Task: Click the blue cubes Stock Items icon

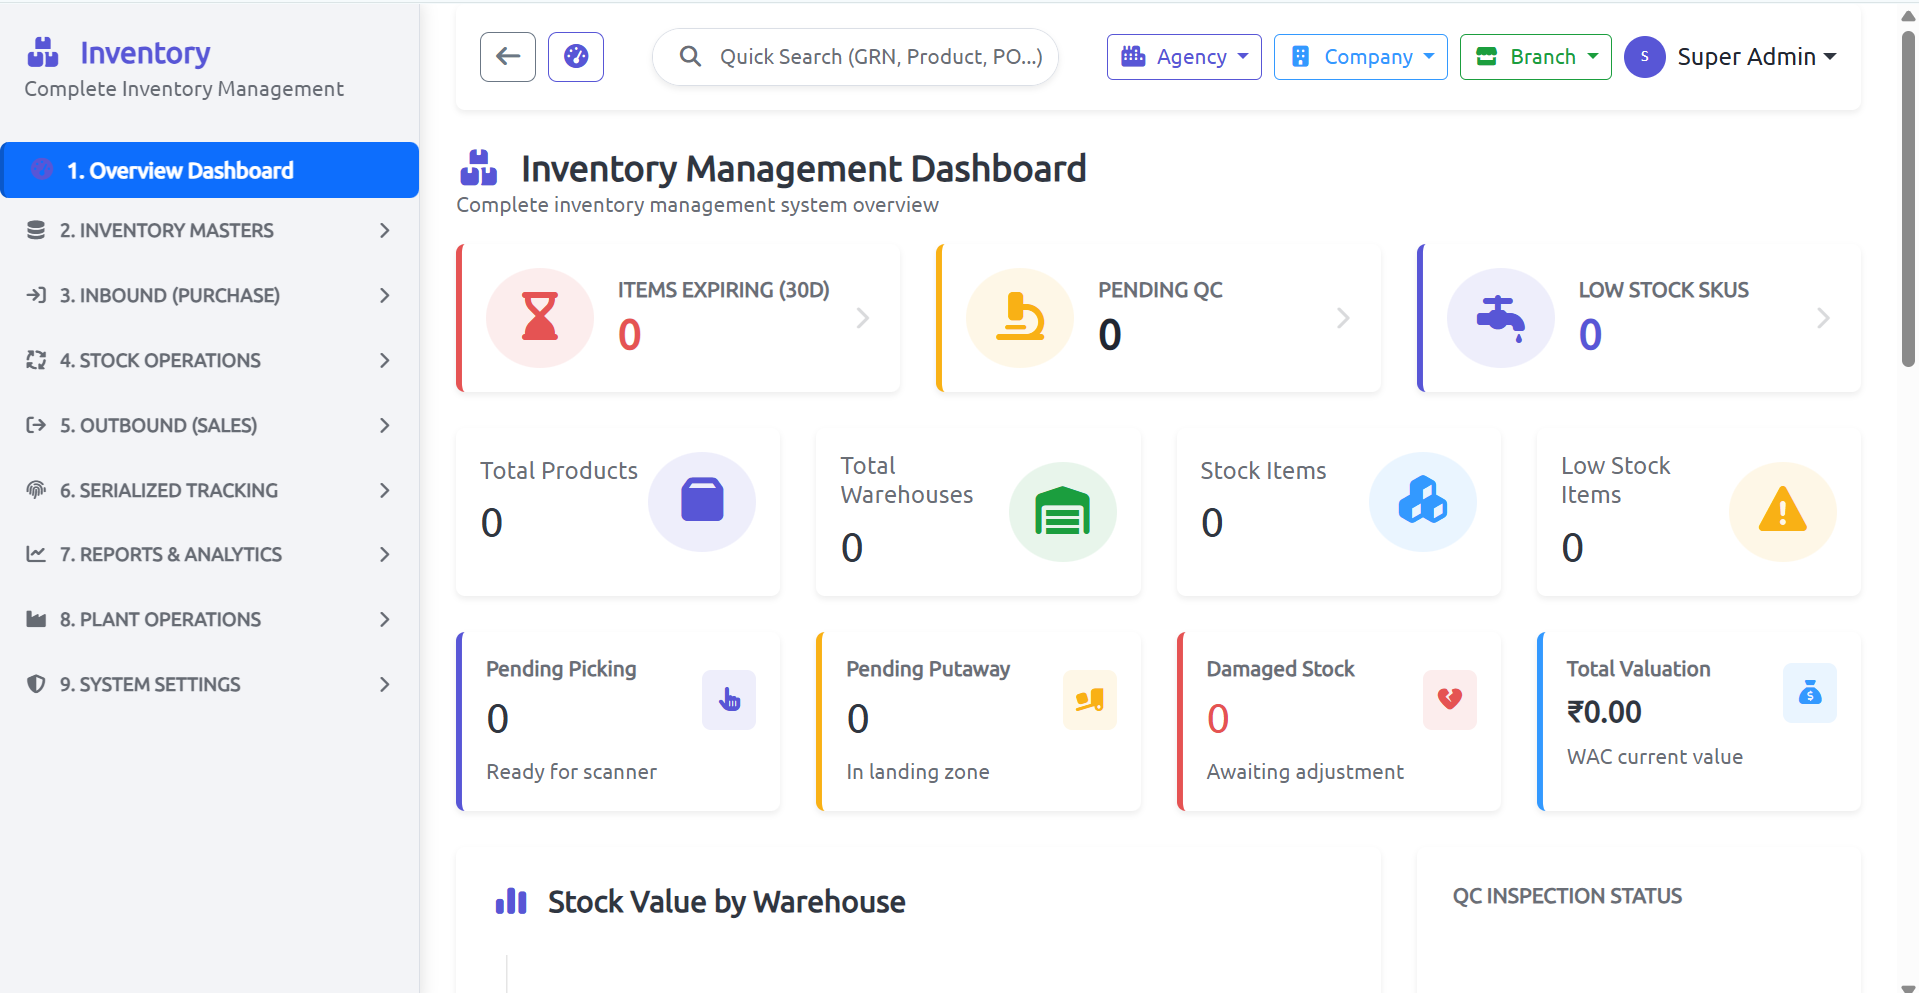Action: click(x=1423, y=501)
